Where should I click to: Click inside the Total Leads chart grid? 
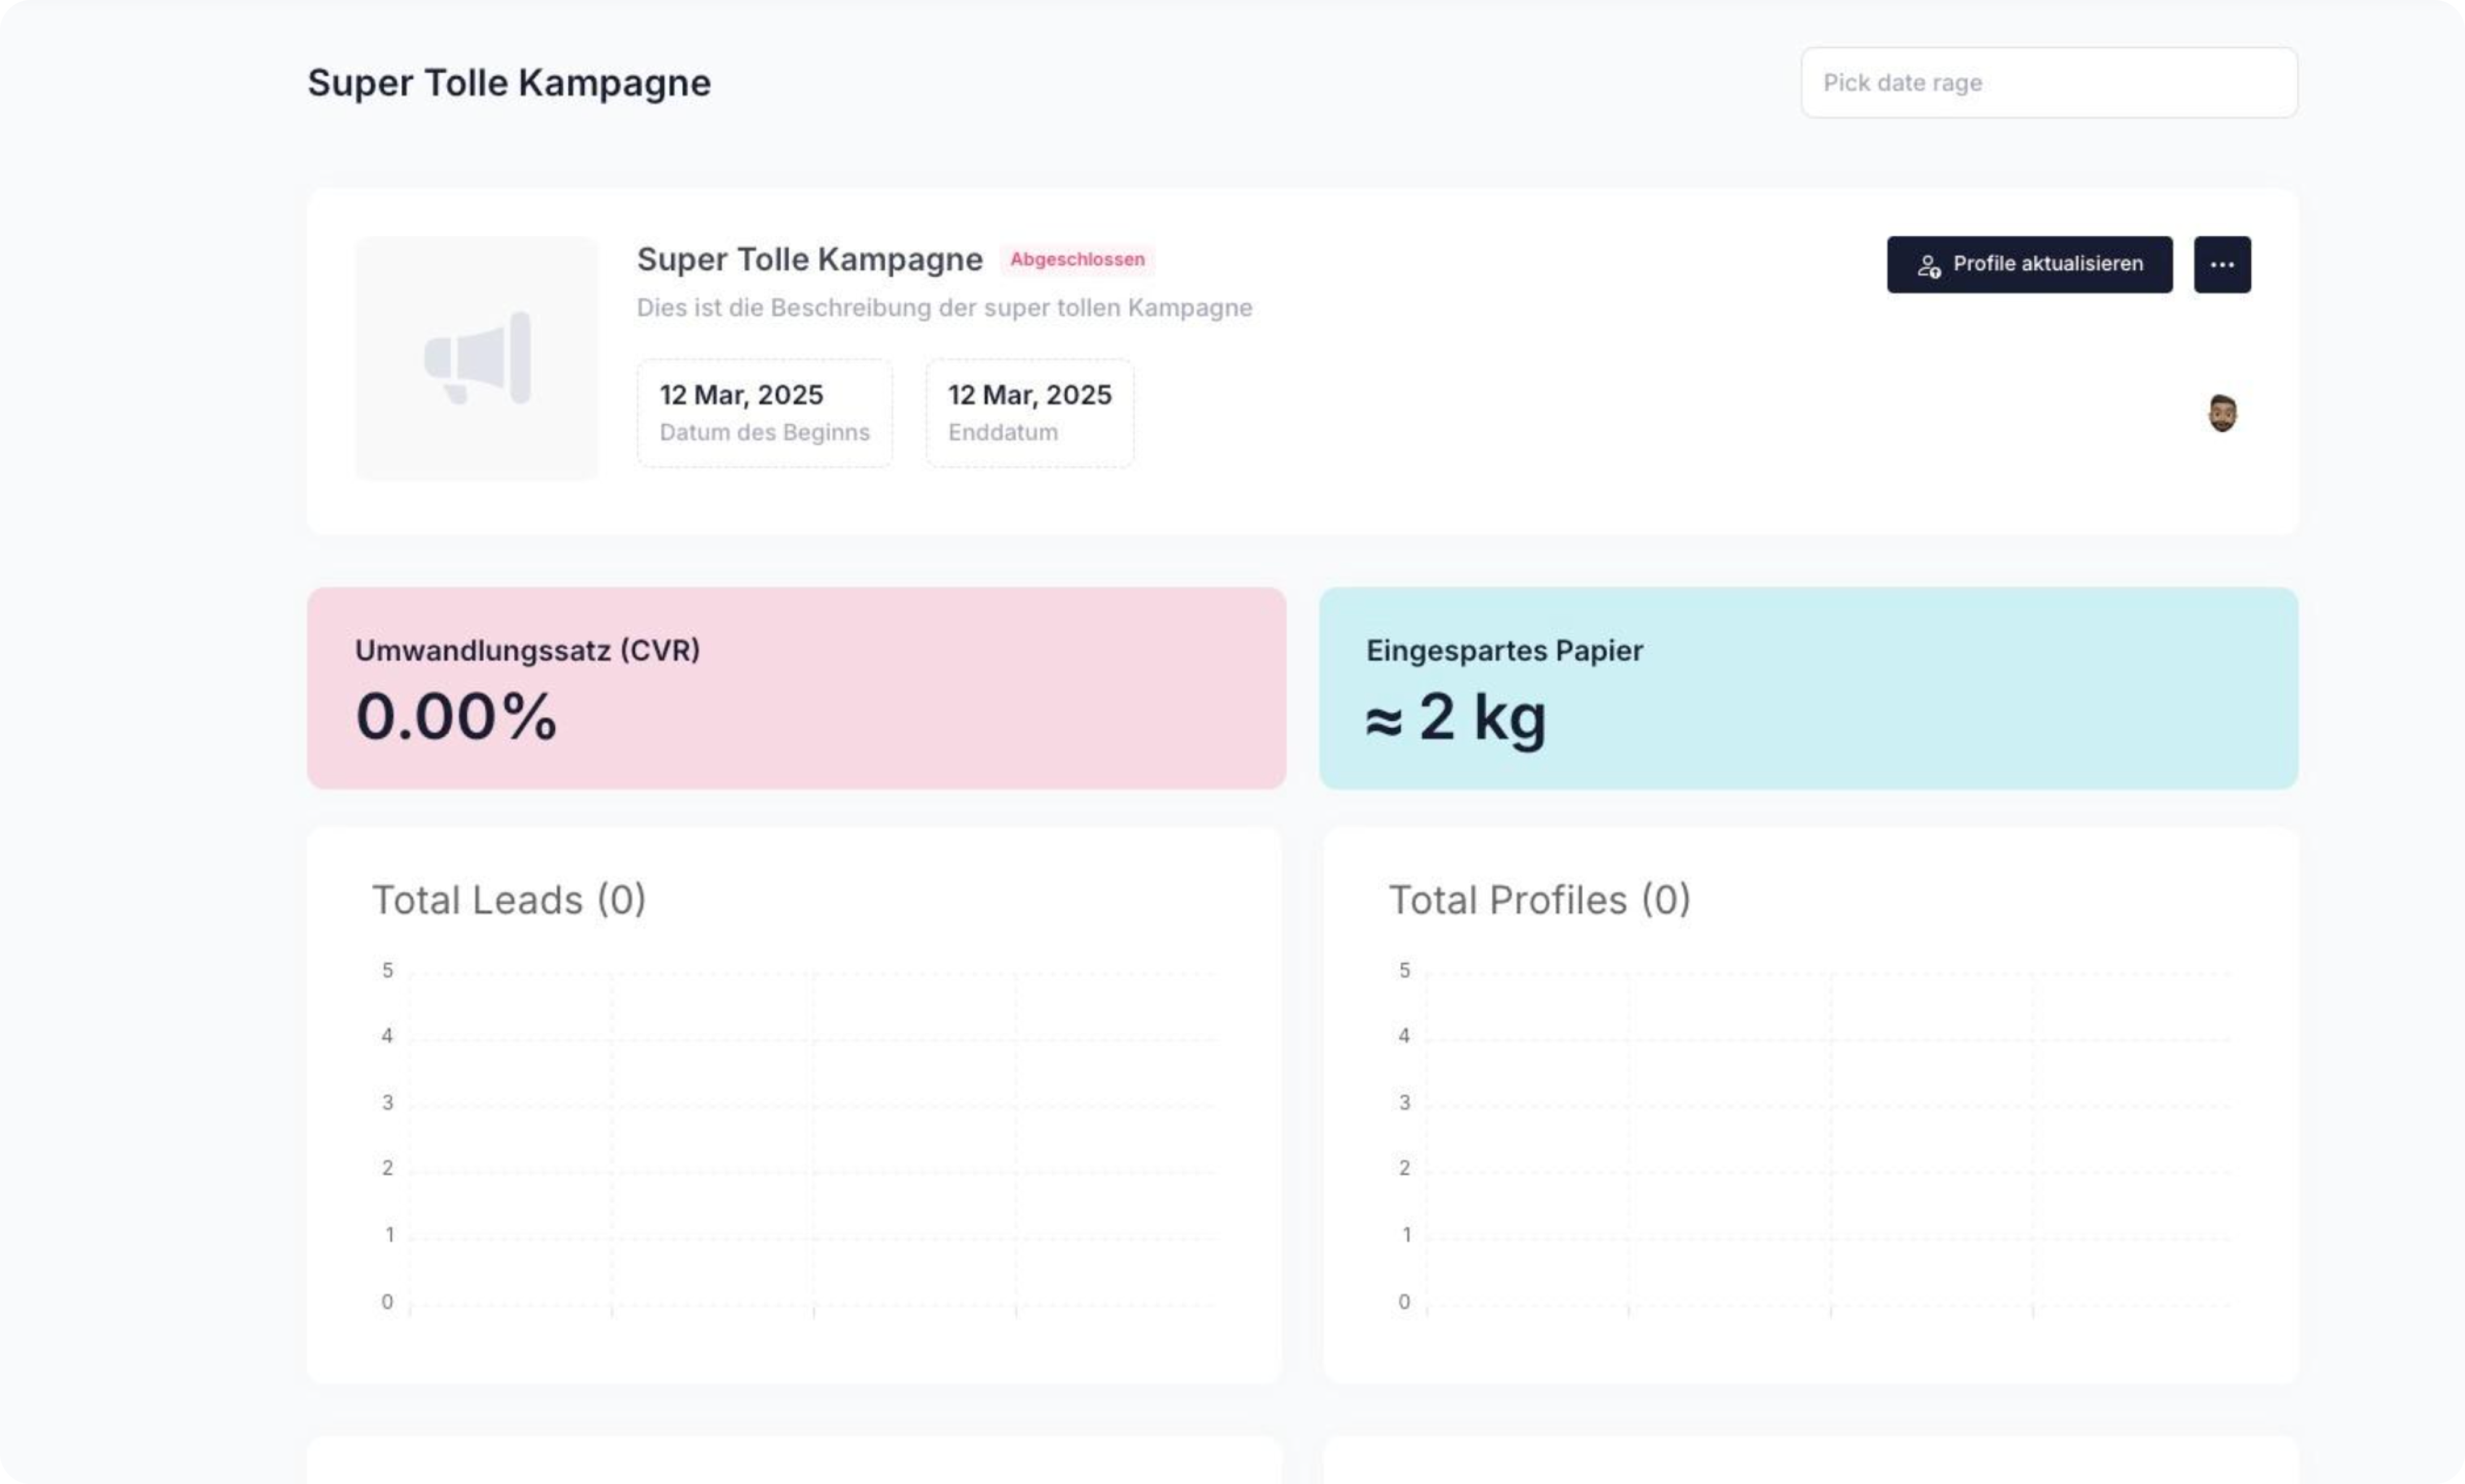(x=813, y=1138)
